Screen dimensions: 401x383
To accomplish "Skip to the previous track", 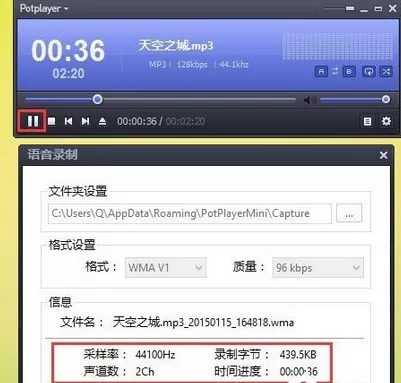I will tap(68, 121).
